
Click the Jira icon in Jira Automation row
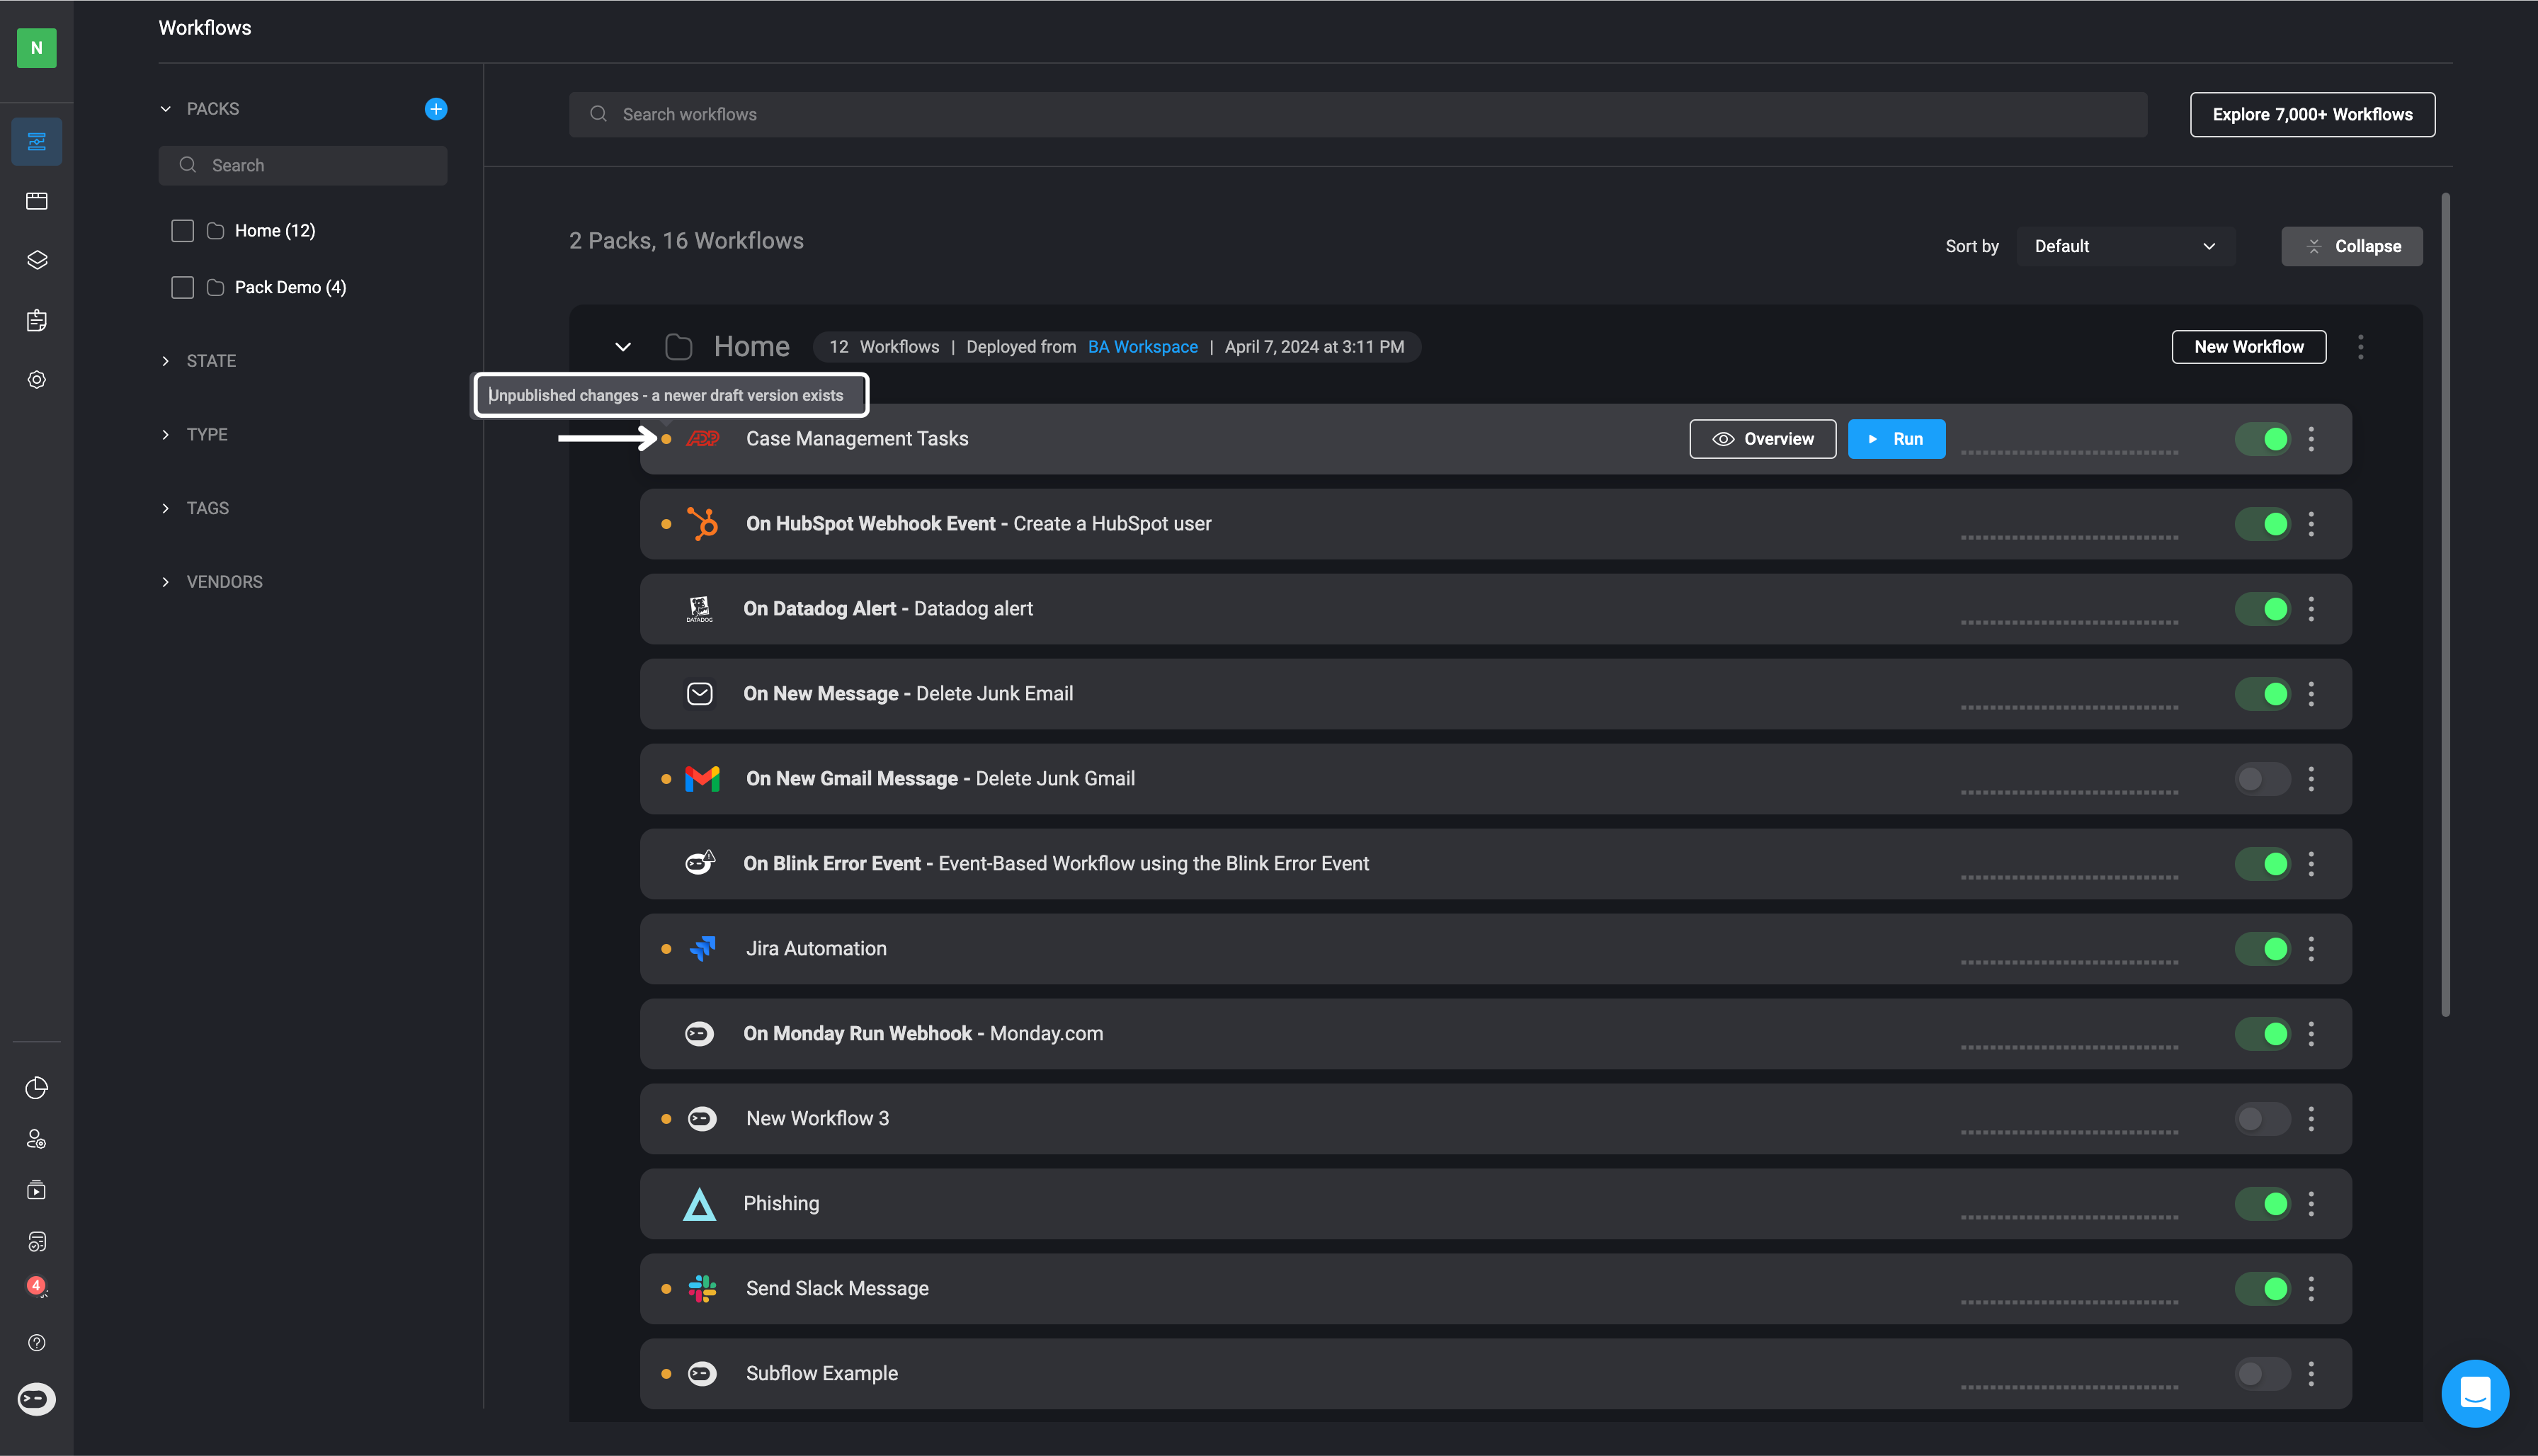(x=703, y=949)
